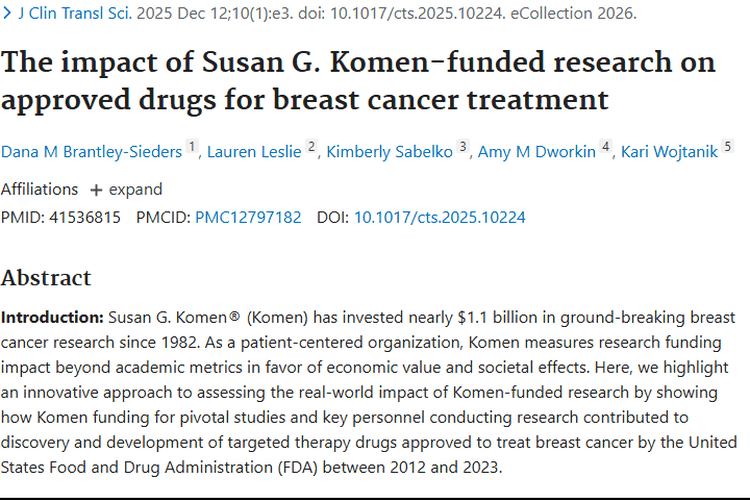Click the Abstract section heading
The width and height of the screenshot is (750, 500).
click(x=46, y=277)
